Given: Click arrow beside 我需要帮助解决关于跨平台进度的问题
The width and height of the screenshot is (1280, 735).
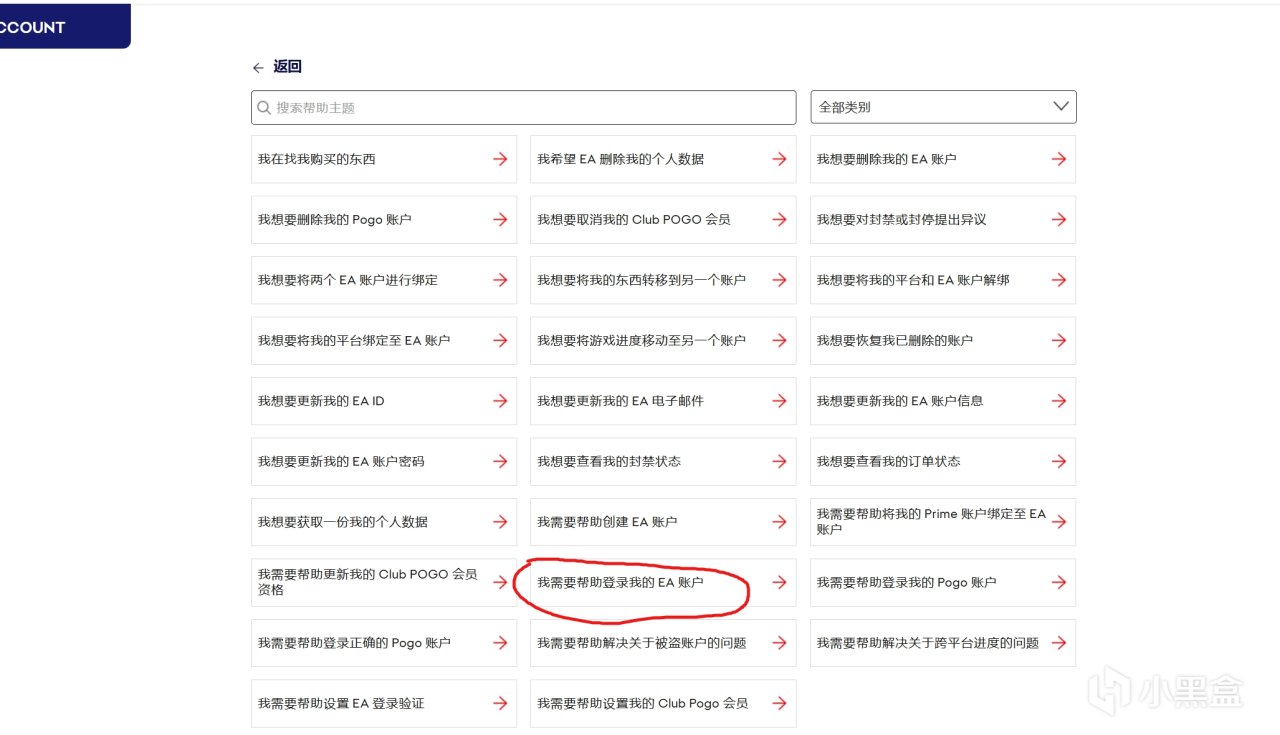Looking at the screenshot, I should point(1058,643).
